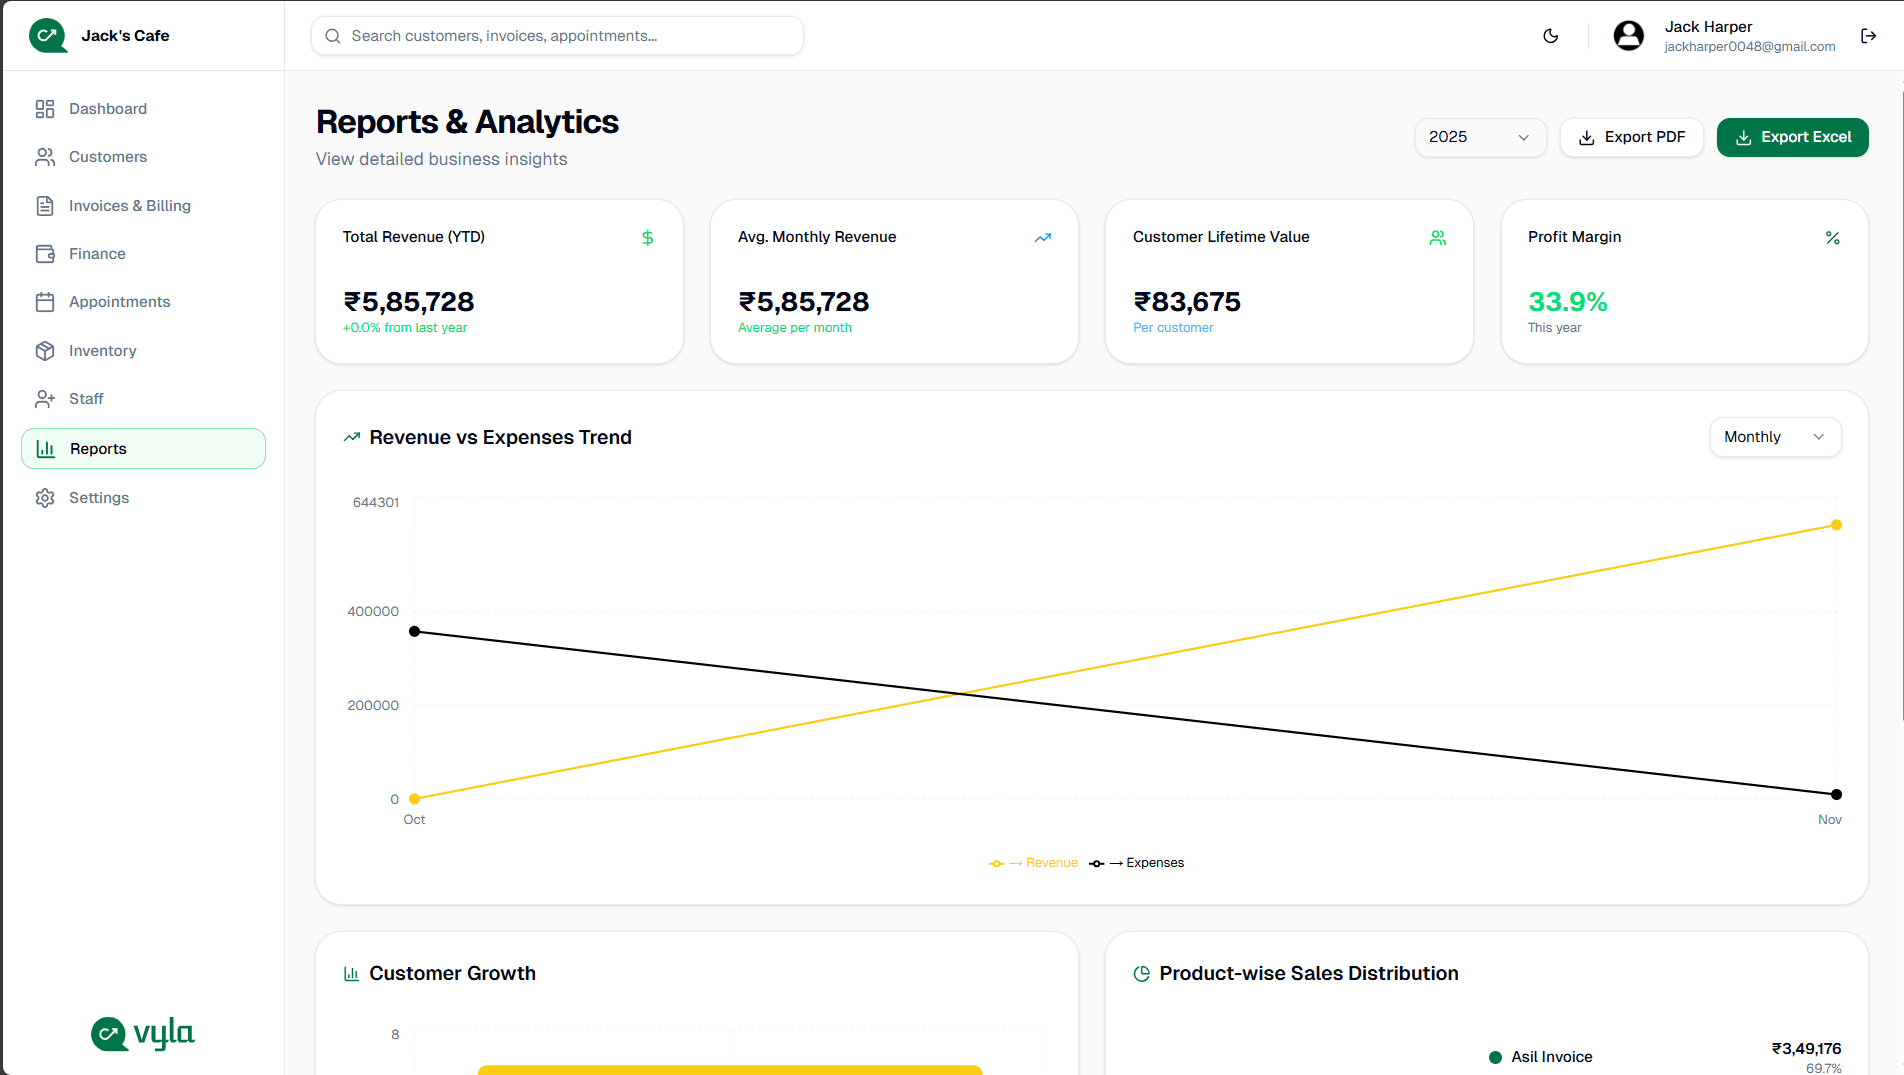The image size is (1904, 1075).
Task: Select the Appointments calendar icon
Action: click(45, 301)
